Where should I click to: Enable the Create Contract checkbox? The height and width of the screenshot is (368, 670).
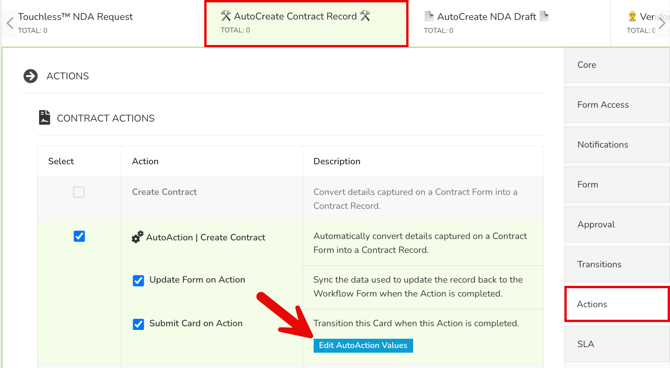pyautogui.click(x=79, y=192)
